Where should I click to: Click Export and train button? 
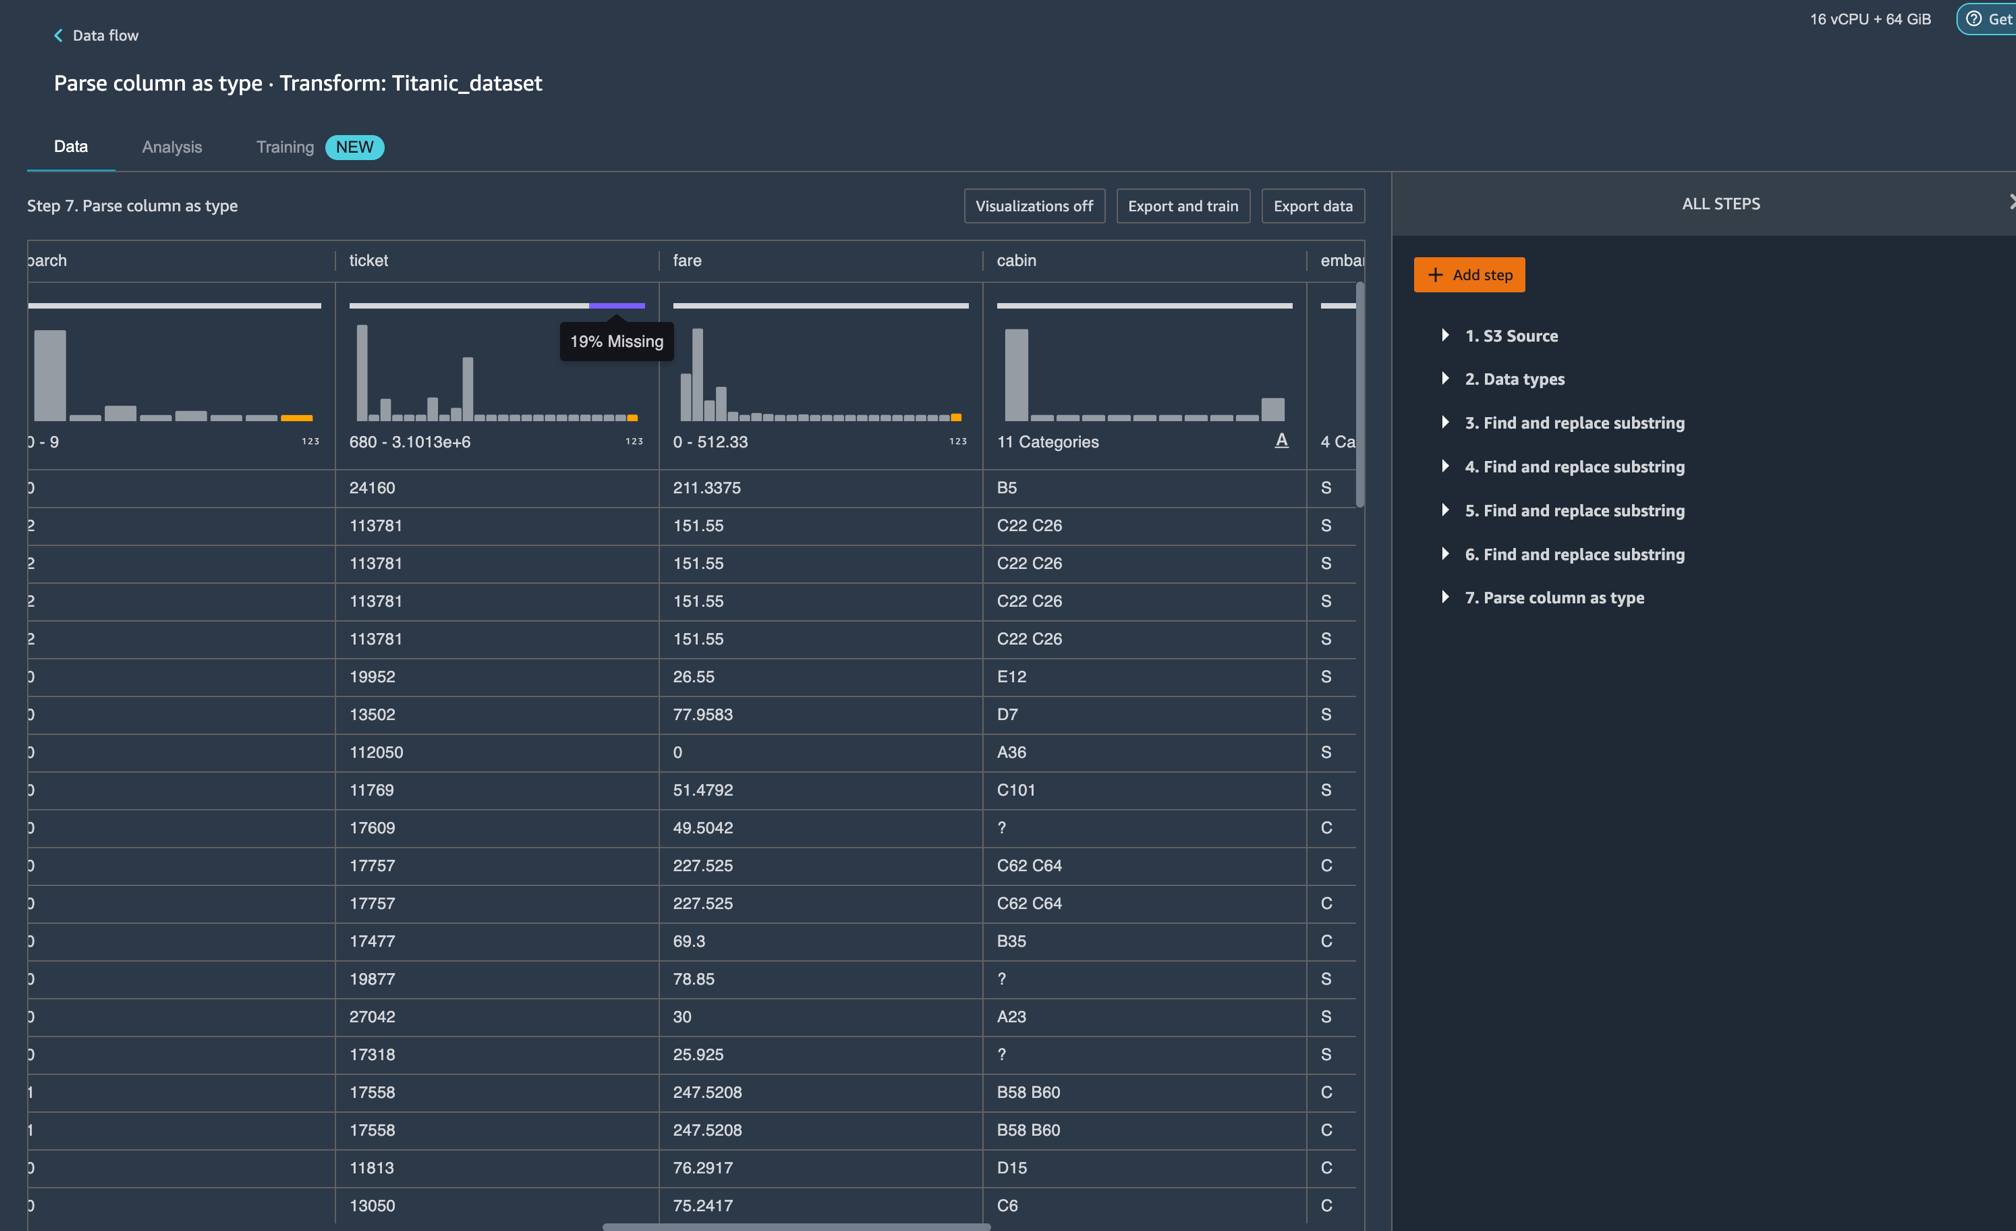click(1182, 206)
